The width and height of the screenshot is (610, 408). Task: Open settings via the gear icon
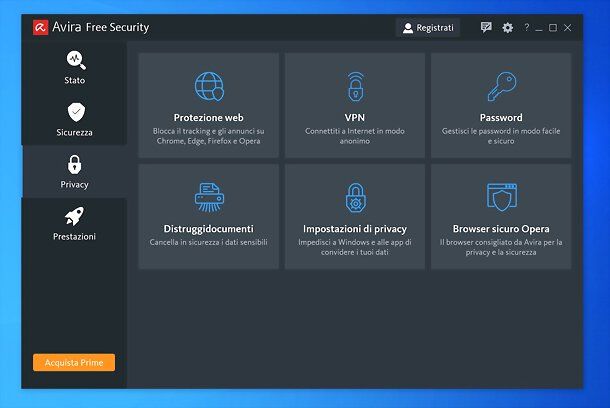point(507,28)
